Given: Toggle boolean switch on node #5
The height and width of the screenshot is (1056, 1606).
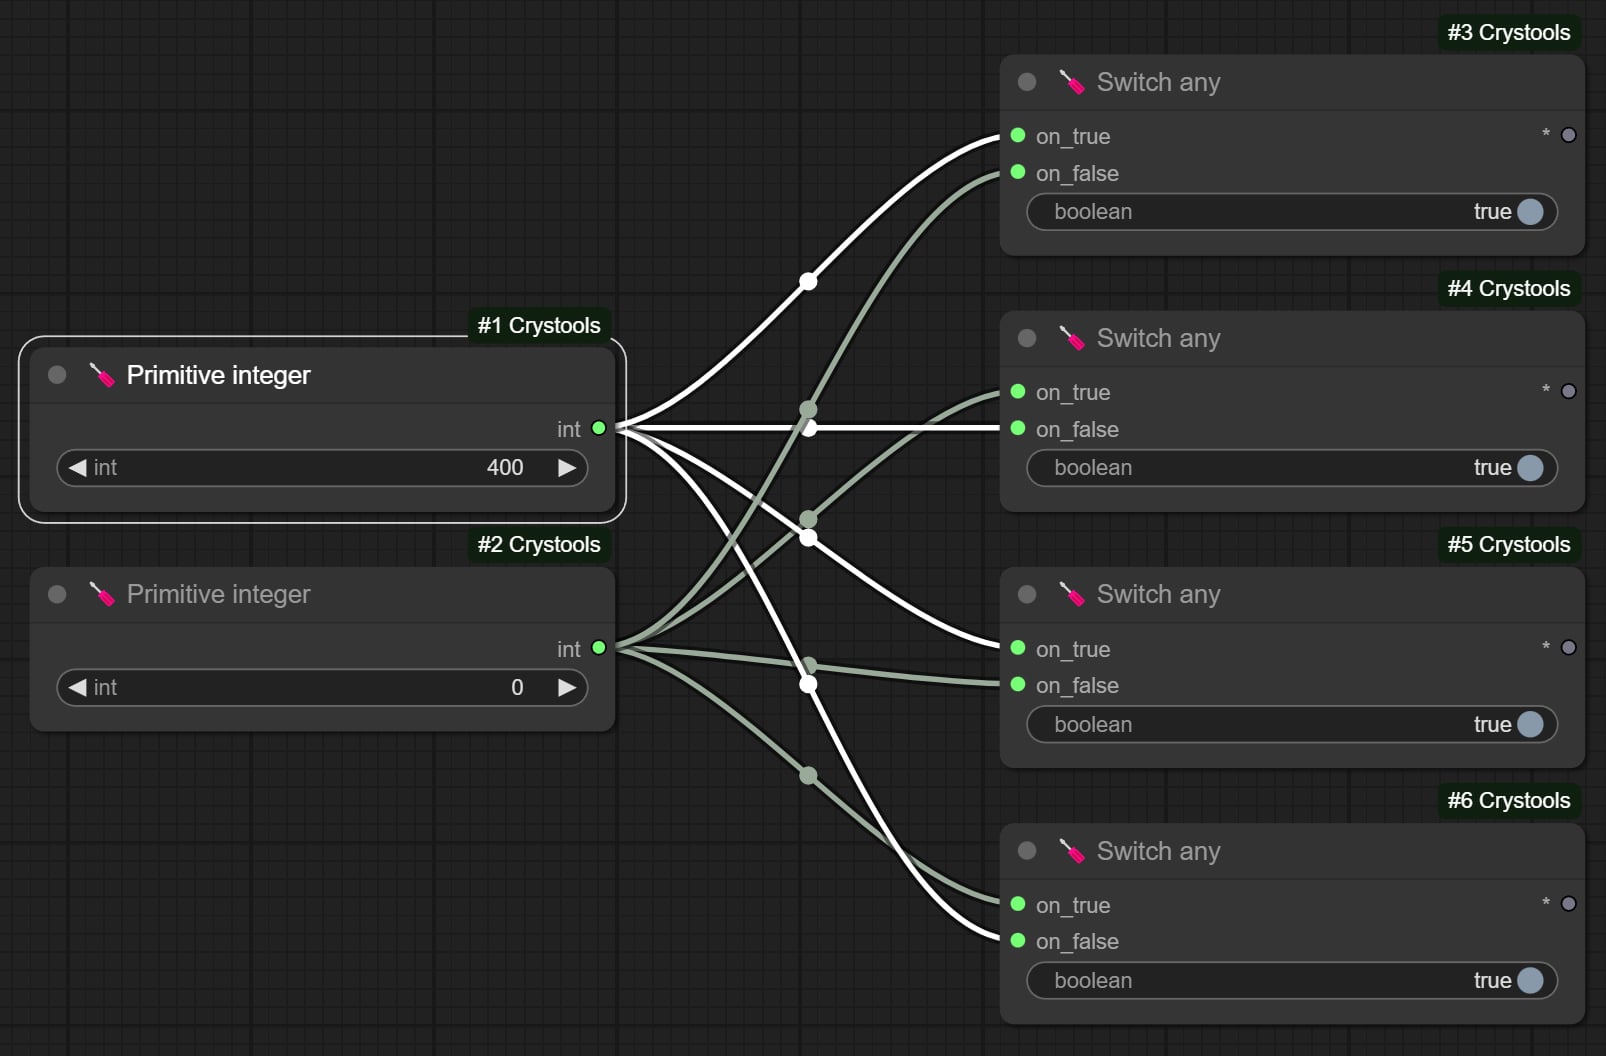Looking at the screenshot, I should (x=1292, y=724).
